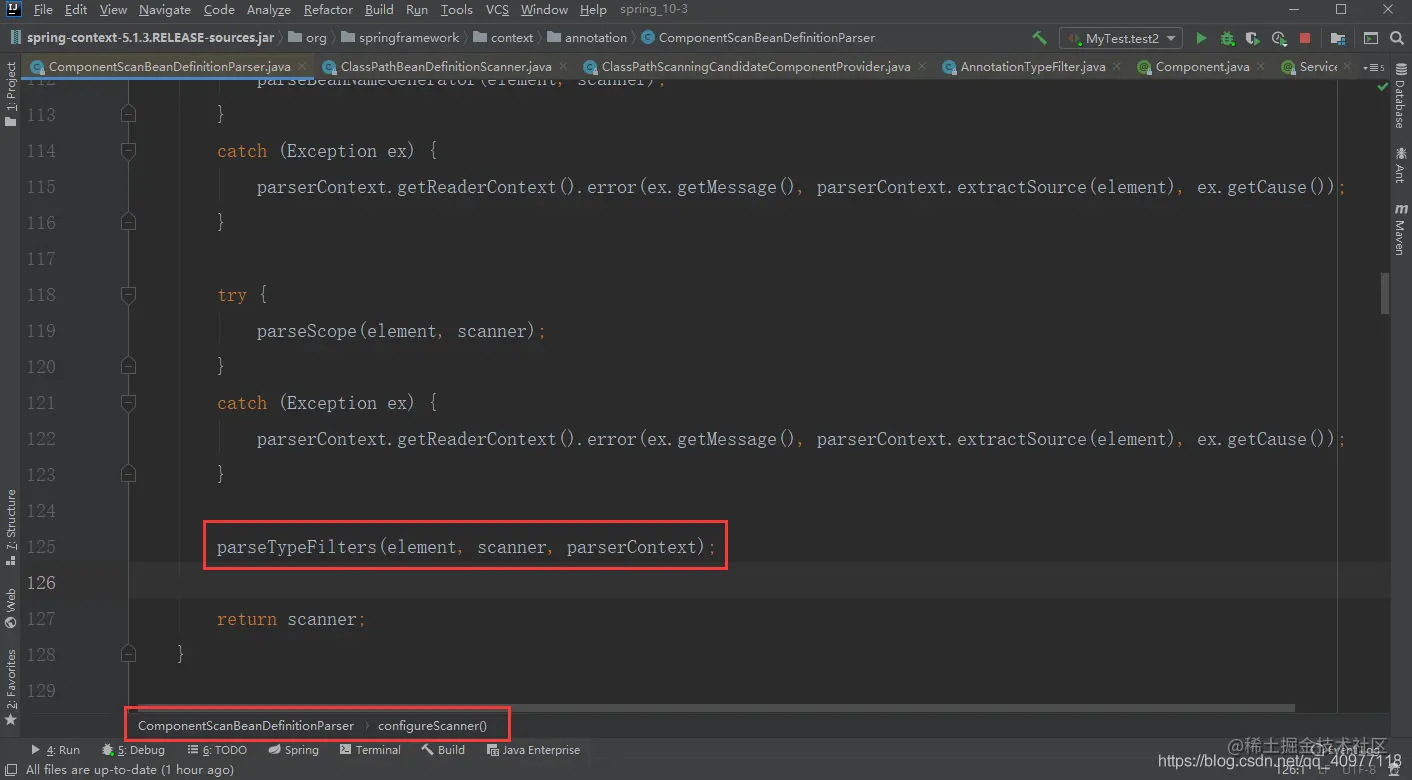
Task: Click the springframework folder in navigation bar
Action: point(400,38)
